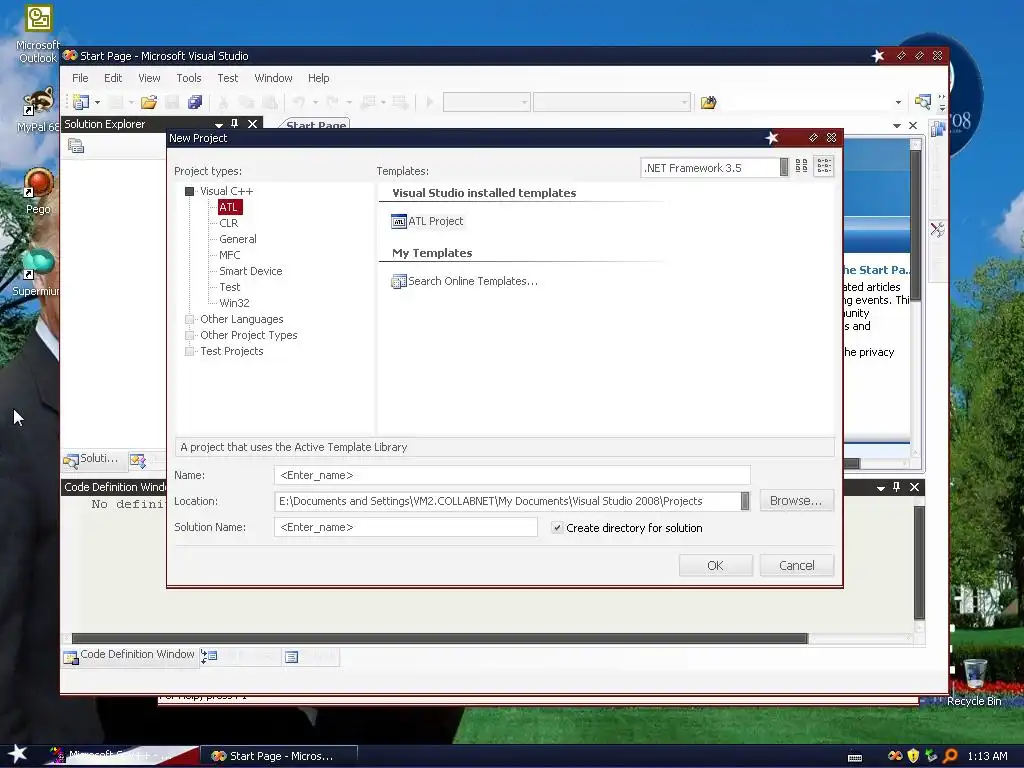Open the Test menu
Viewport: 1024px width, 768px height.
point(228,78)
